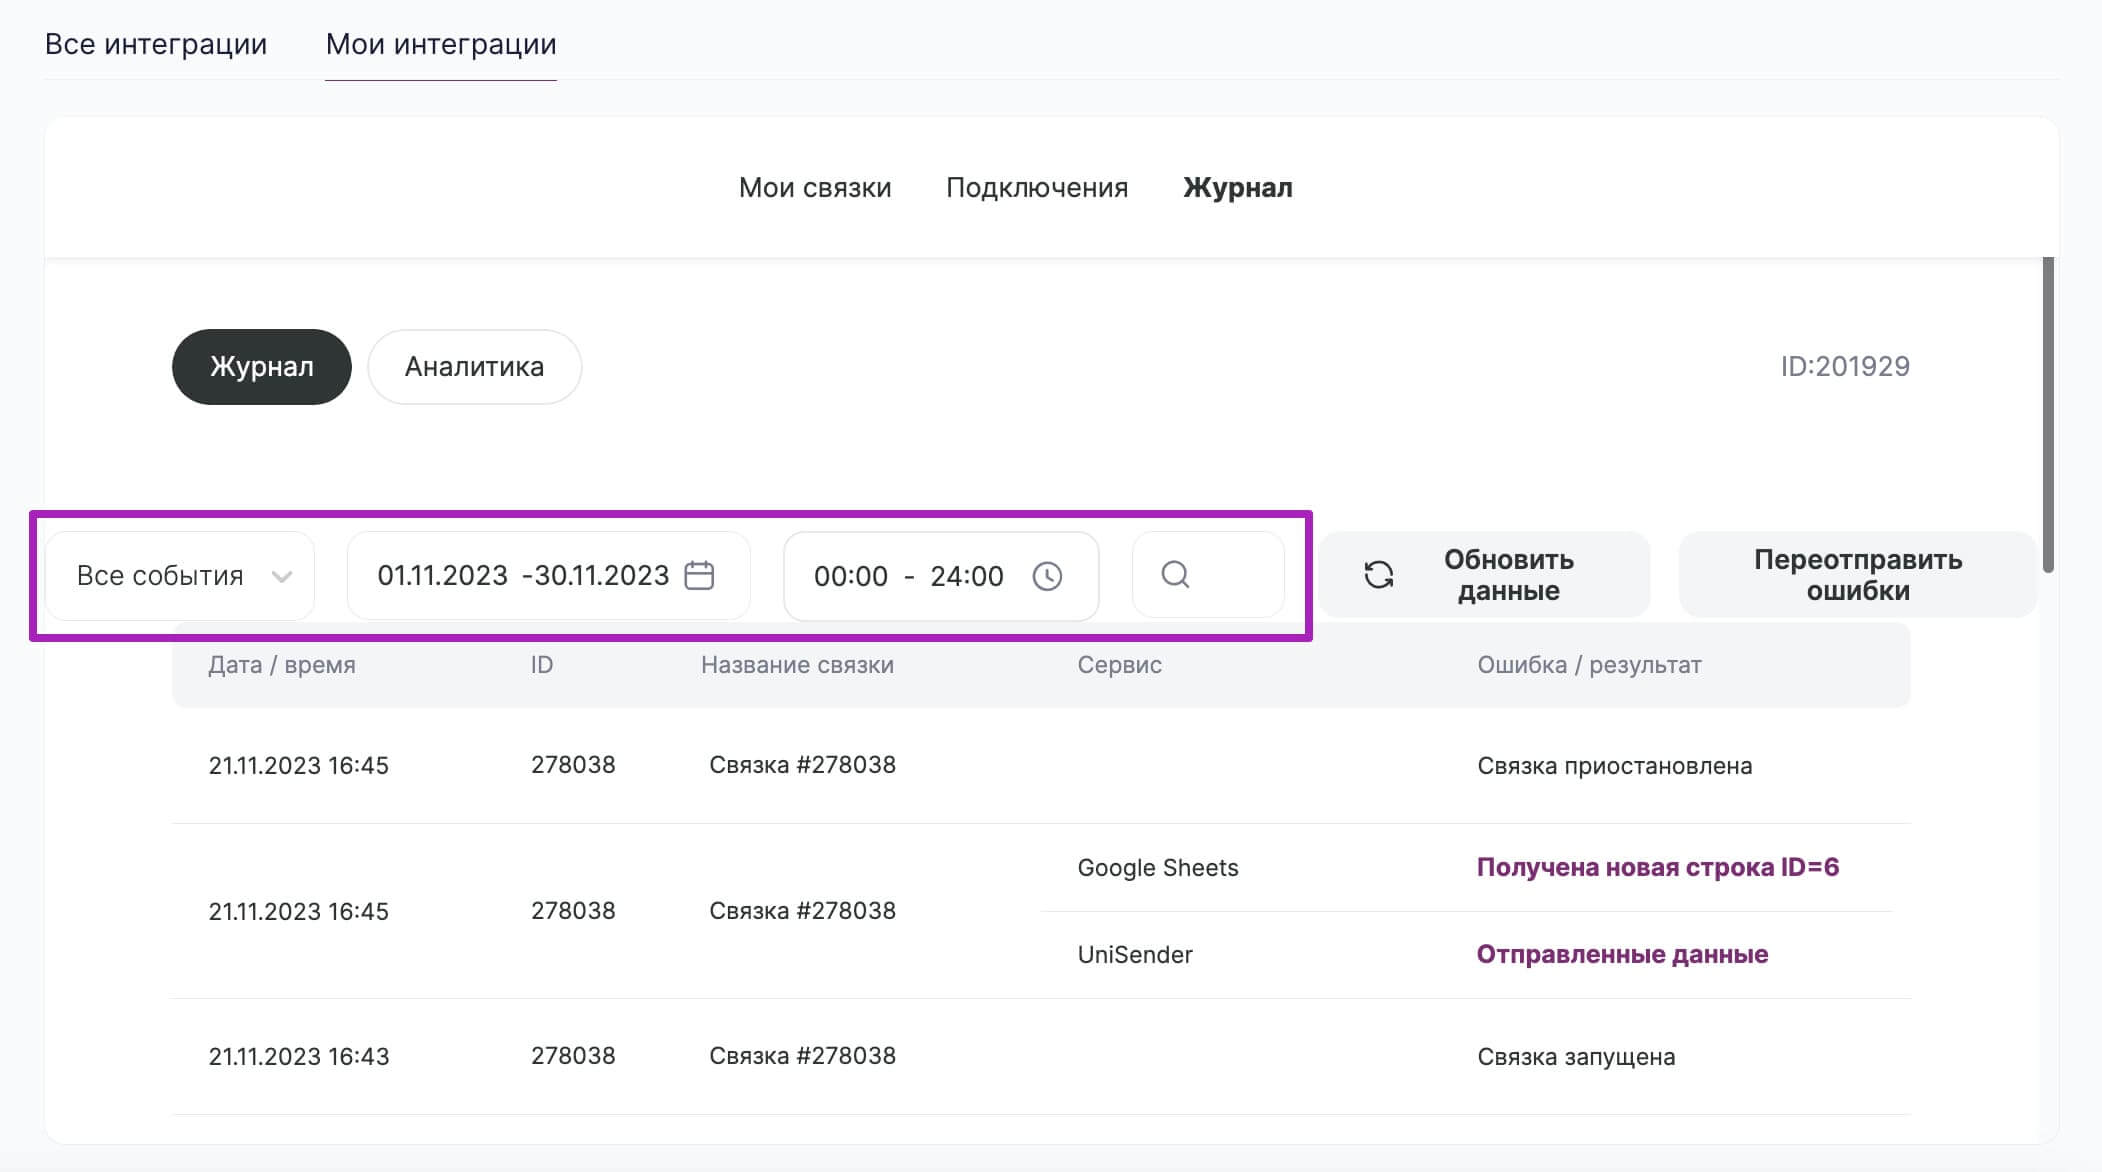Go to the Подключения section
This screenshot has height=1172, width=2102.
coord(1037,188)
